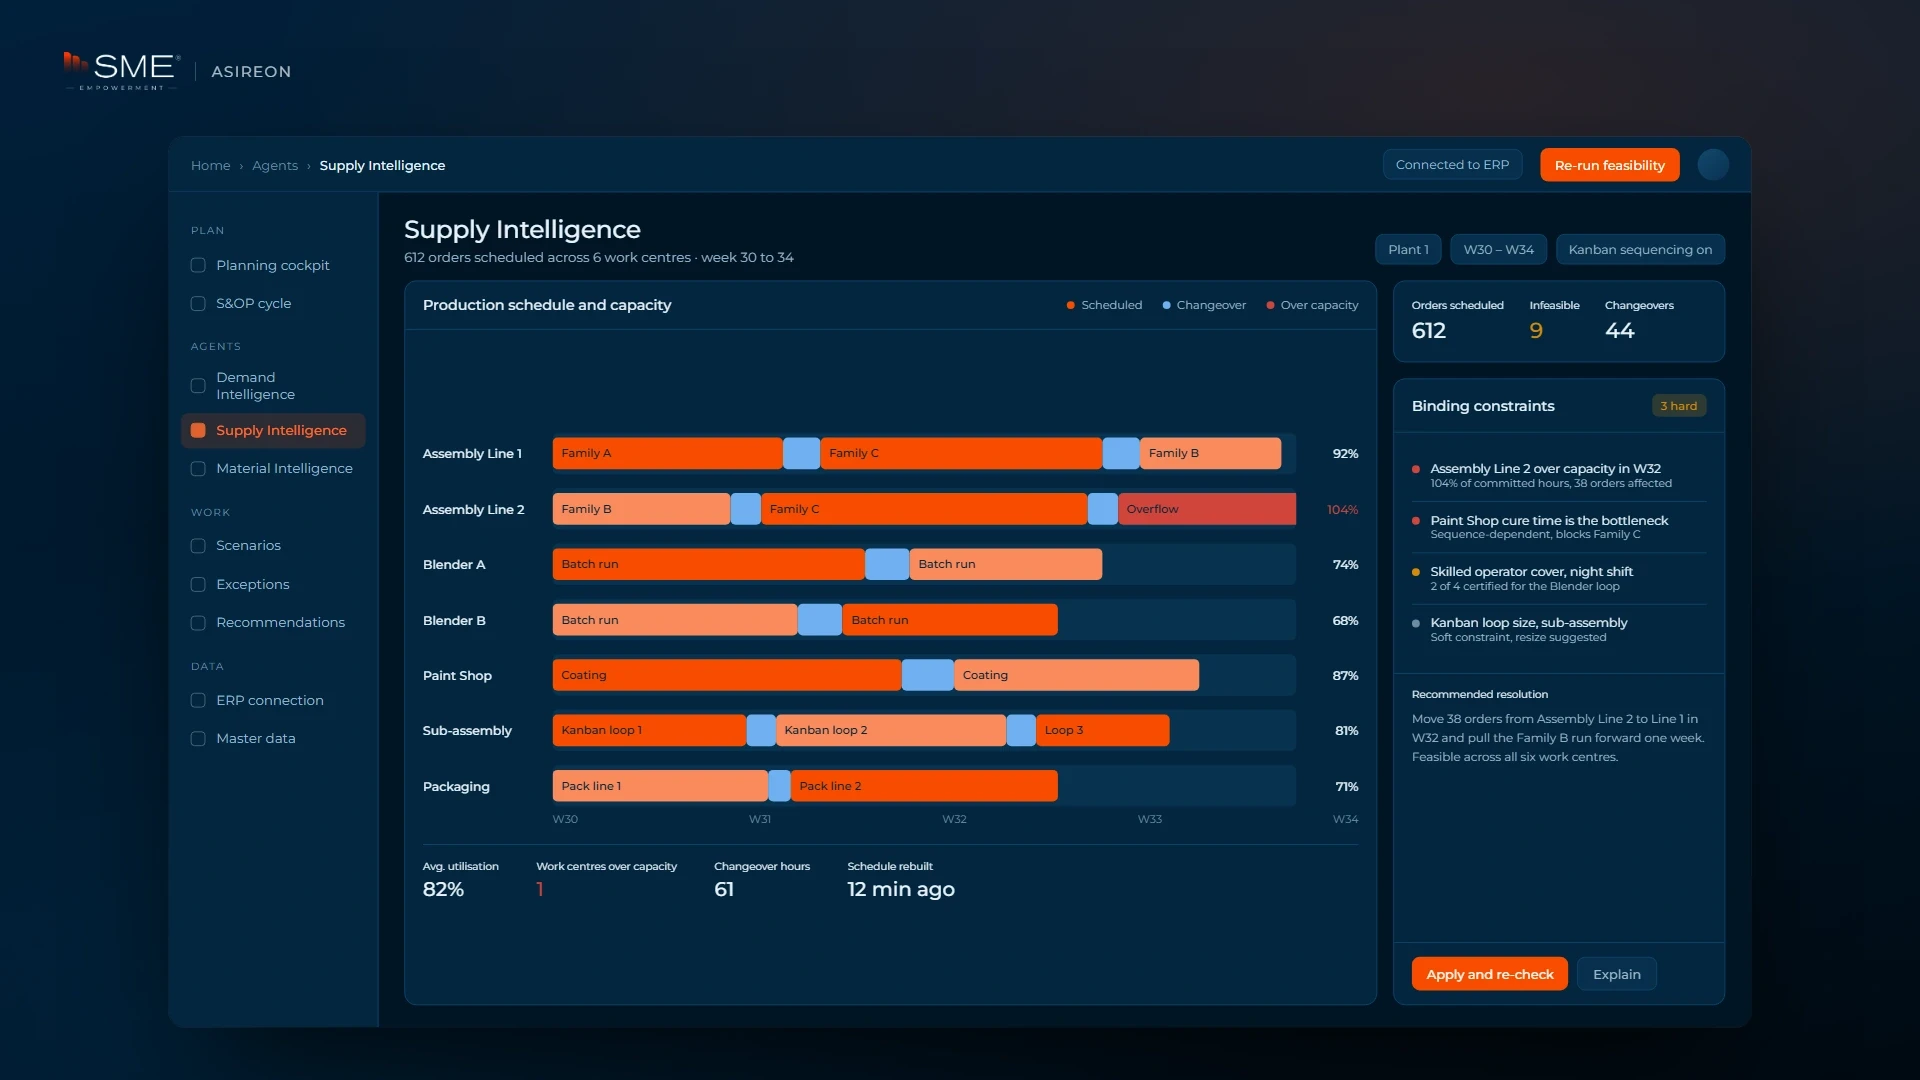Select Kanban loop 2 bar
This screenshot has width=1920, height=1080.
point(891,730)
